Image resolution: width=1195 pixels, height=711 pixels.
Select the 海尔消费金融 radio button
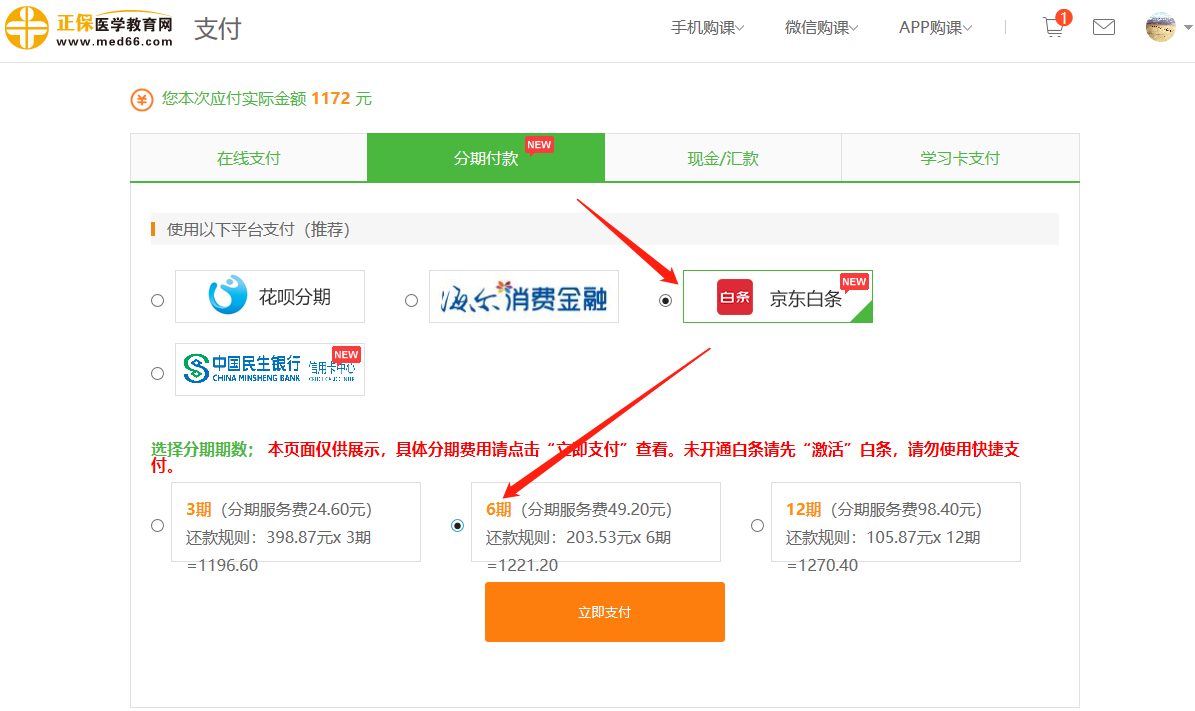pos(411,300)
